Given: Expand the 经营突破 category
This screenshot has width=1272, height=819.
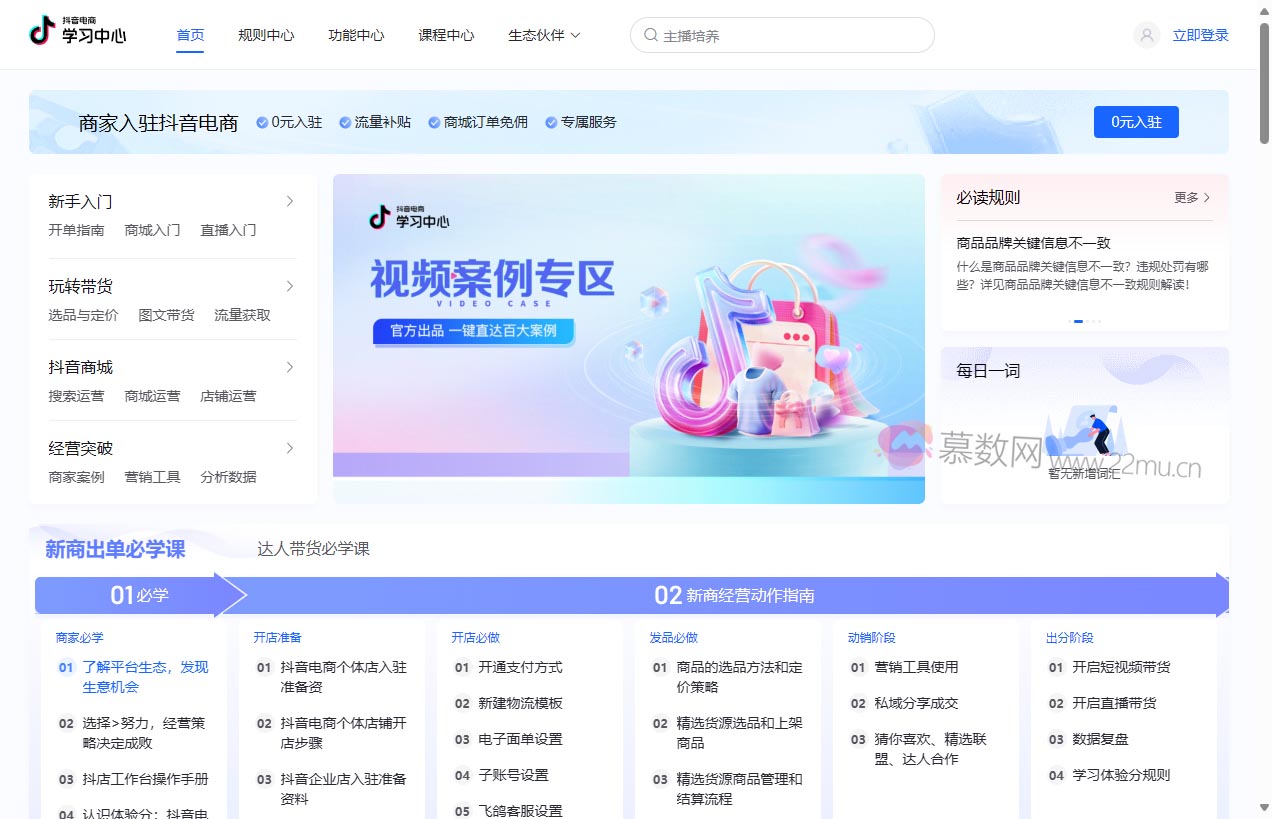Looking at the screenshot, I should point(290,447).
